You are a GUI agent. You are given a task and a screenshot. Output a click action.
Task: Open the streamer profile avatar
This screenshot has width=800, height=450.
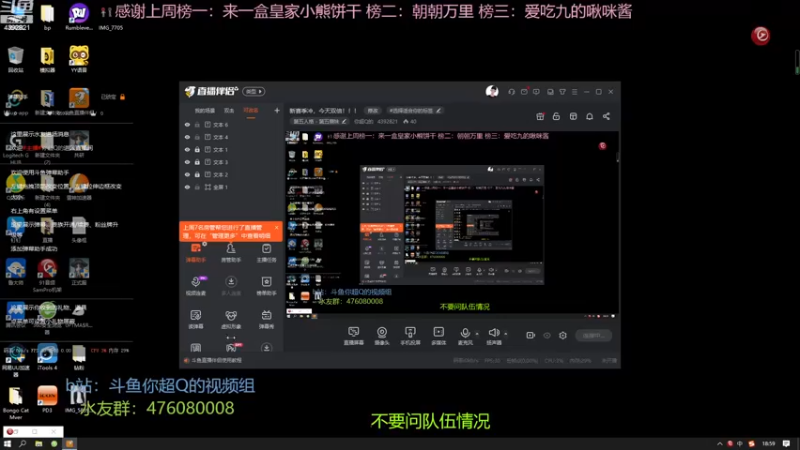tap(492, 91)
